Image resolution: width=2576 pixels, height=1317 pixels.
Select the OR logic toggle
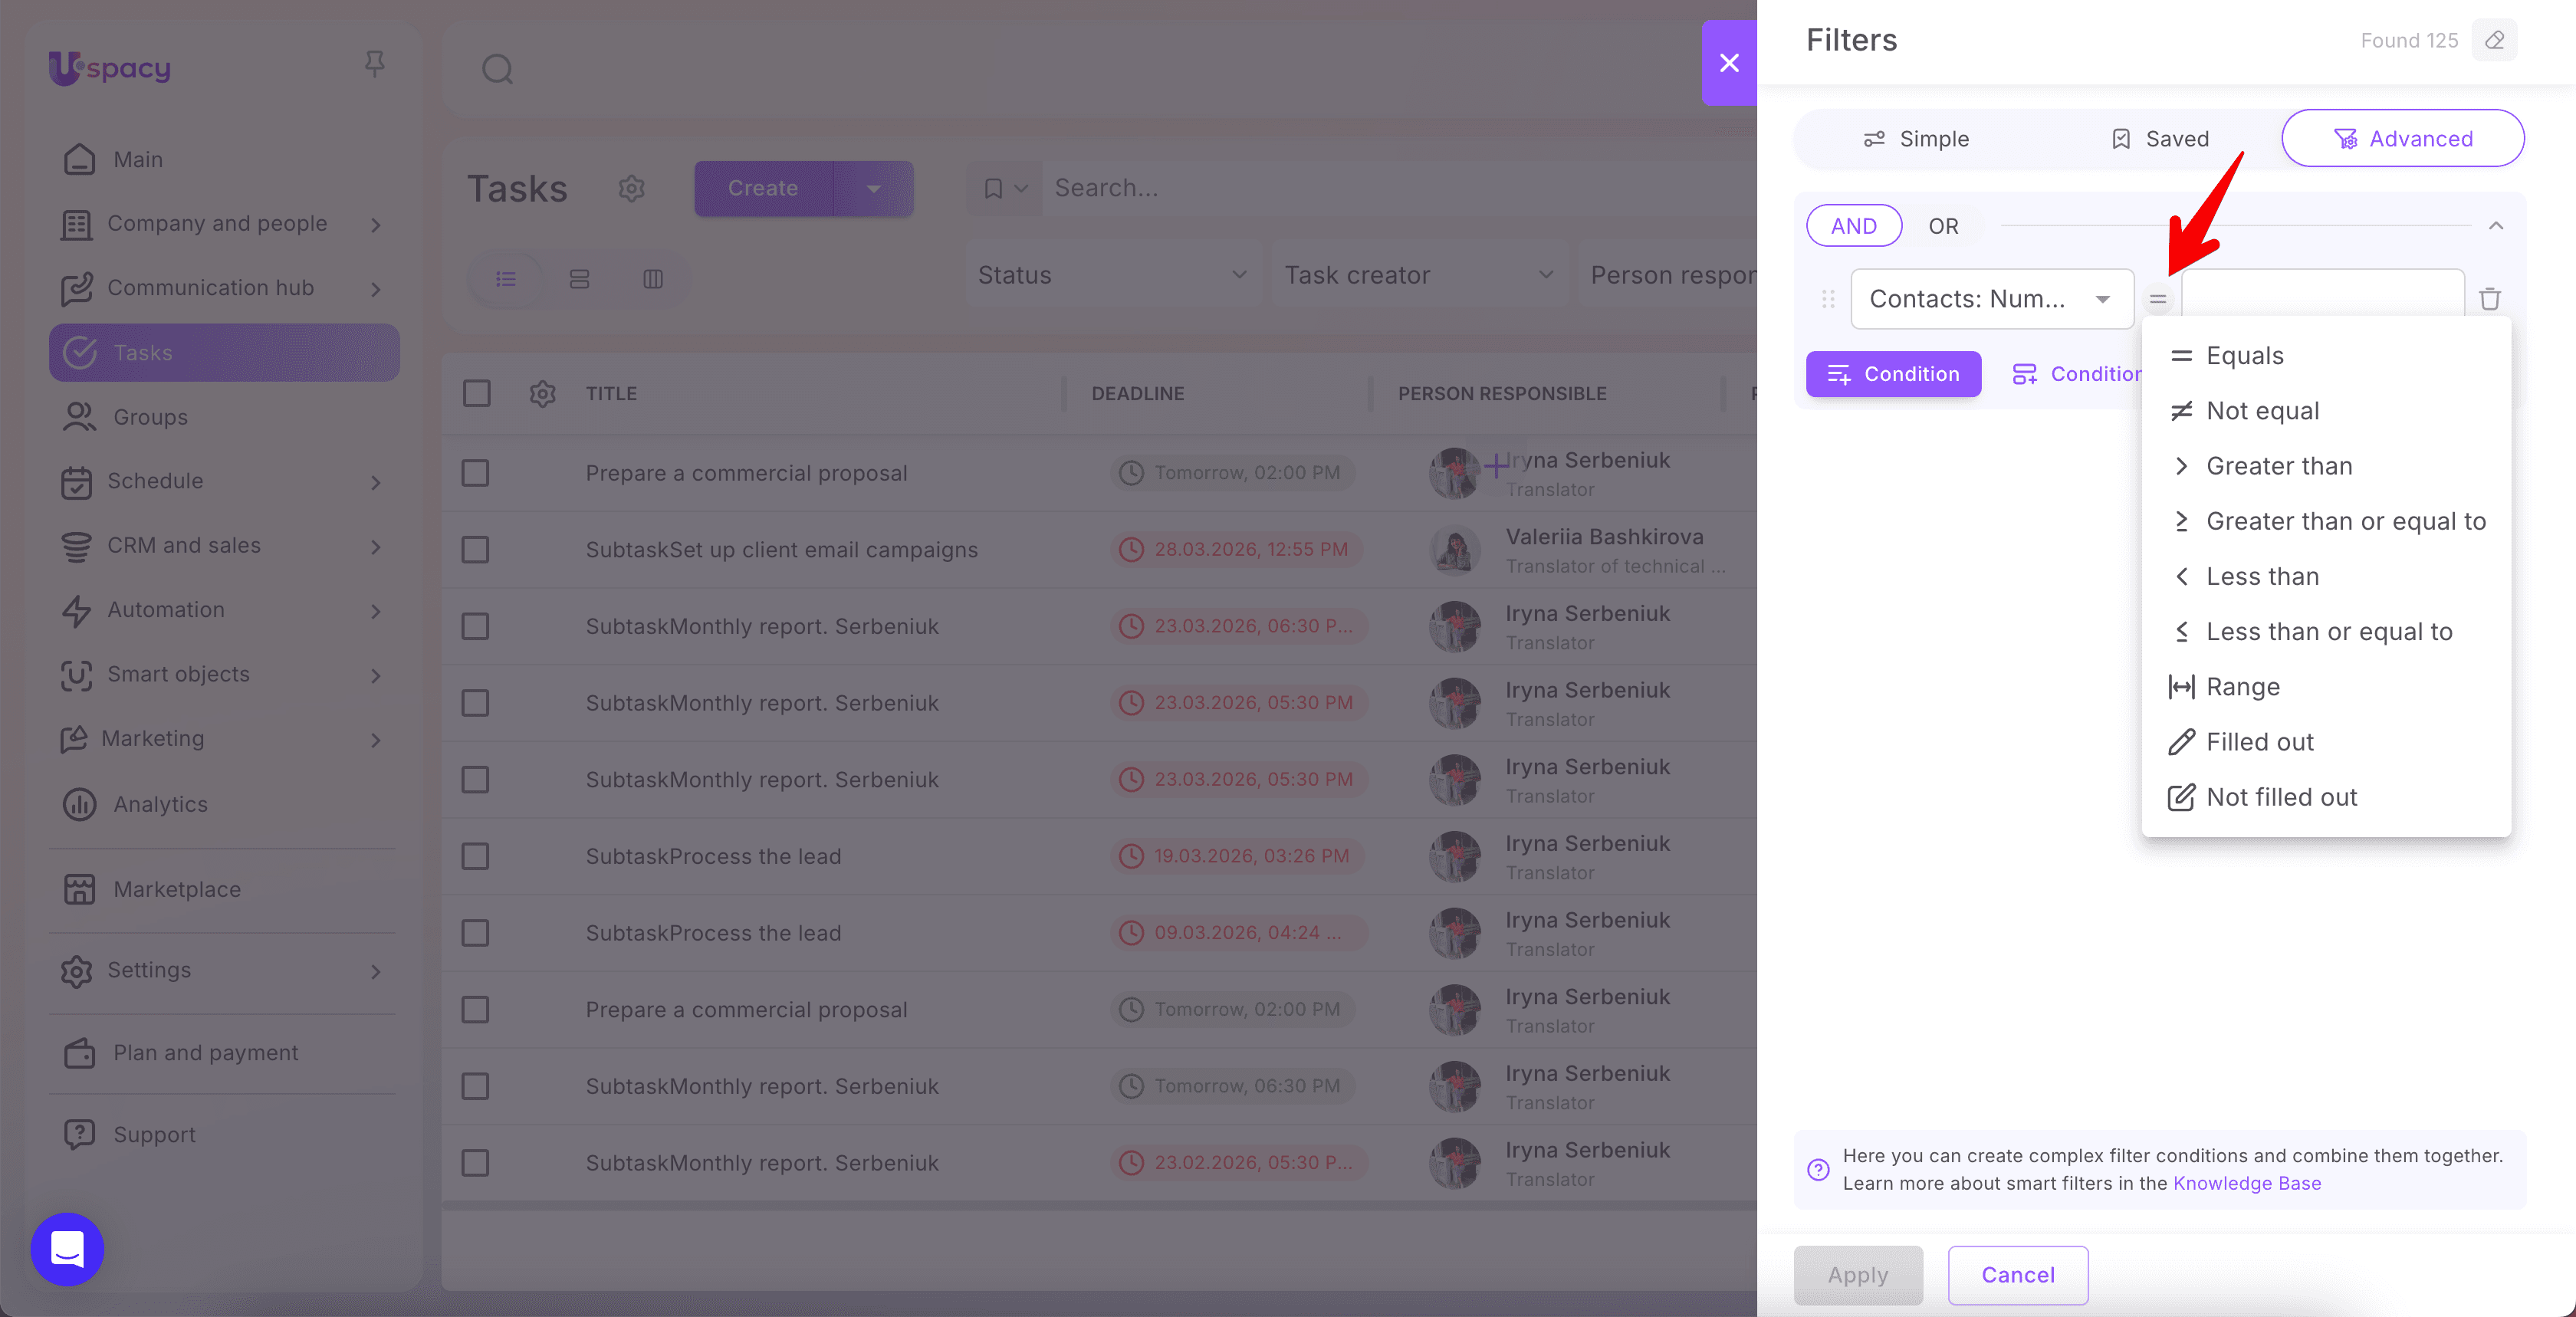(x=1942, y=227)
